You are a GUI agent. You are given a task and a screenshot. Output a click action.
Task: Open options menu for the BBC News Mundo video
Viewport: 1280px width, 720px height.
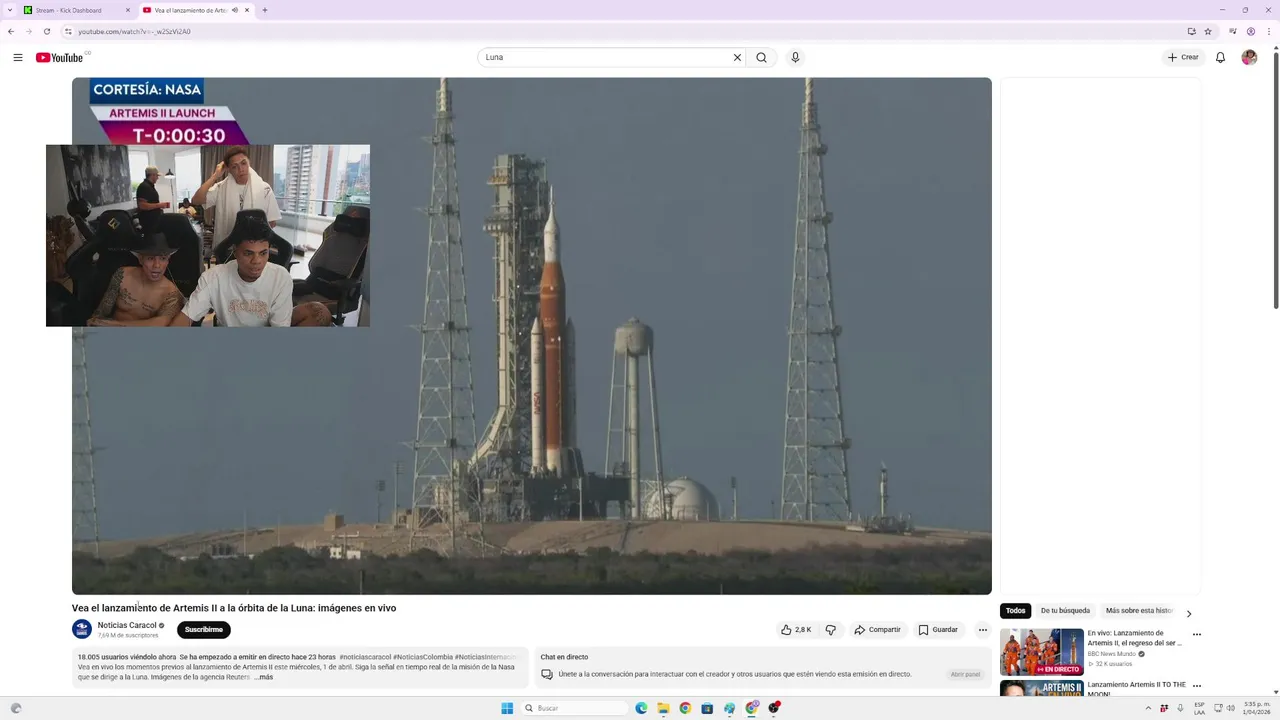click(x=1197, y=634)
